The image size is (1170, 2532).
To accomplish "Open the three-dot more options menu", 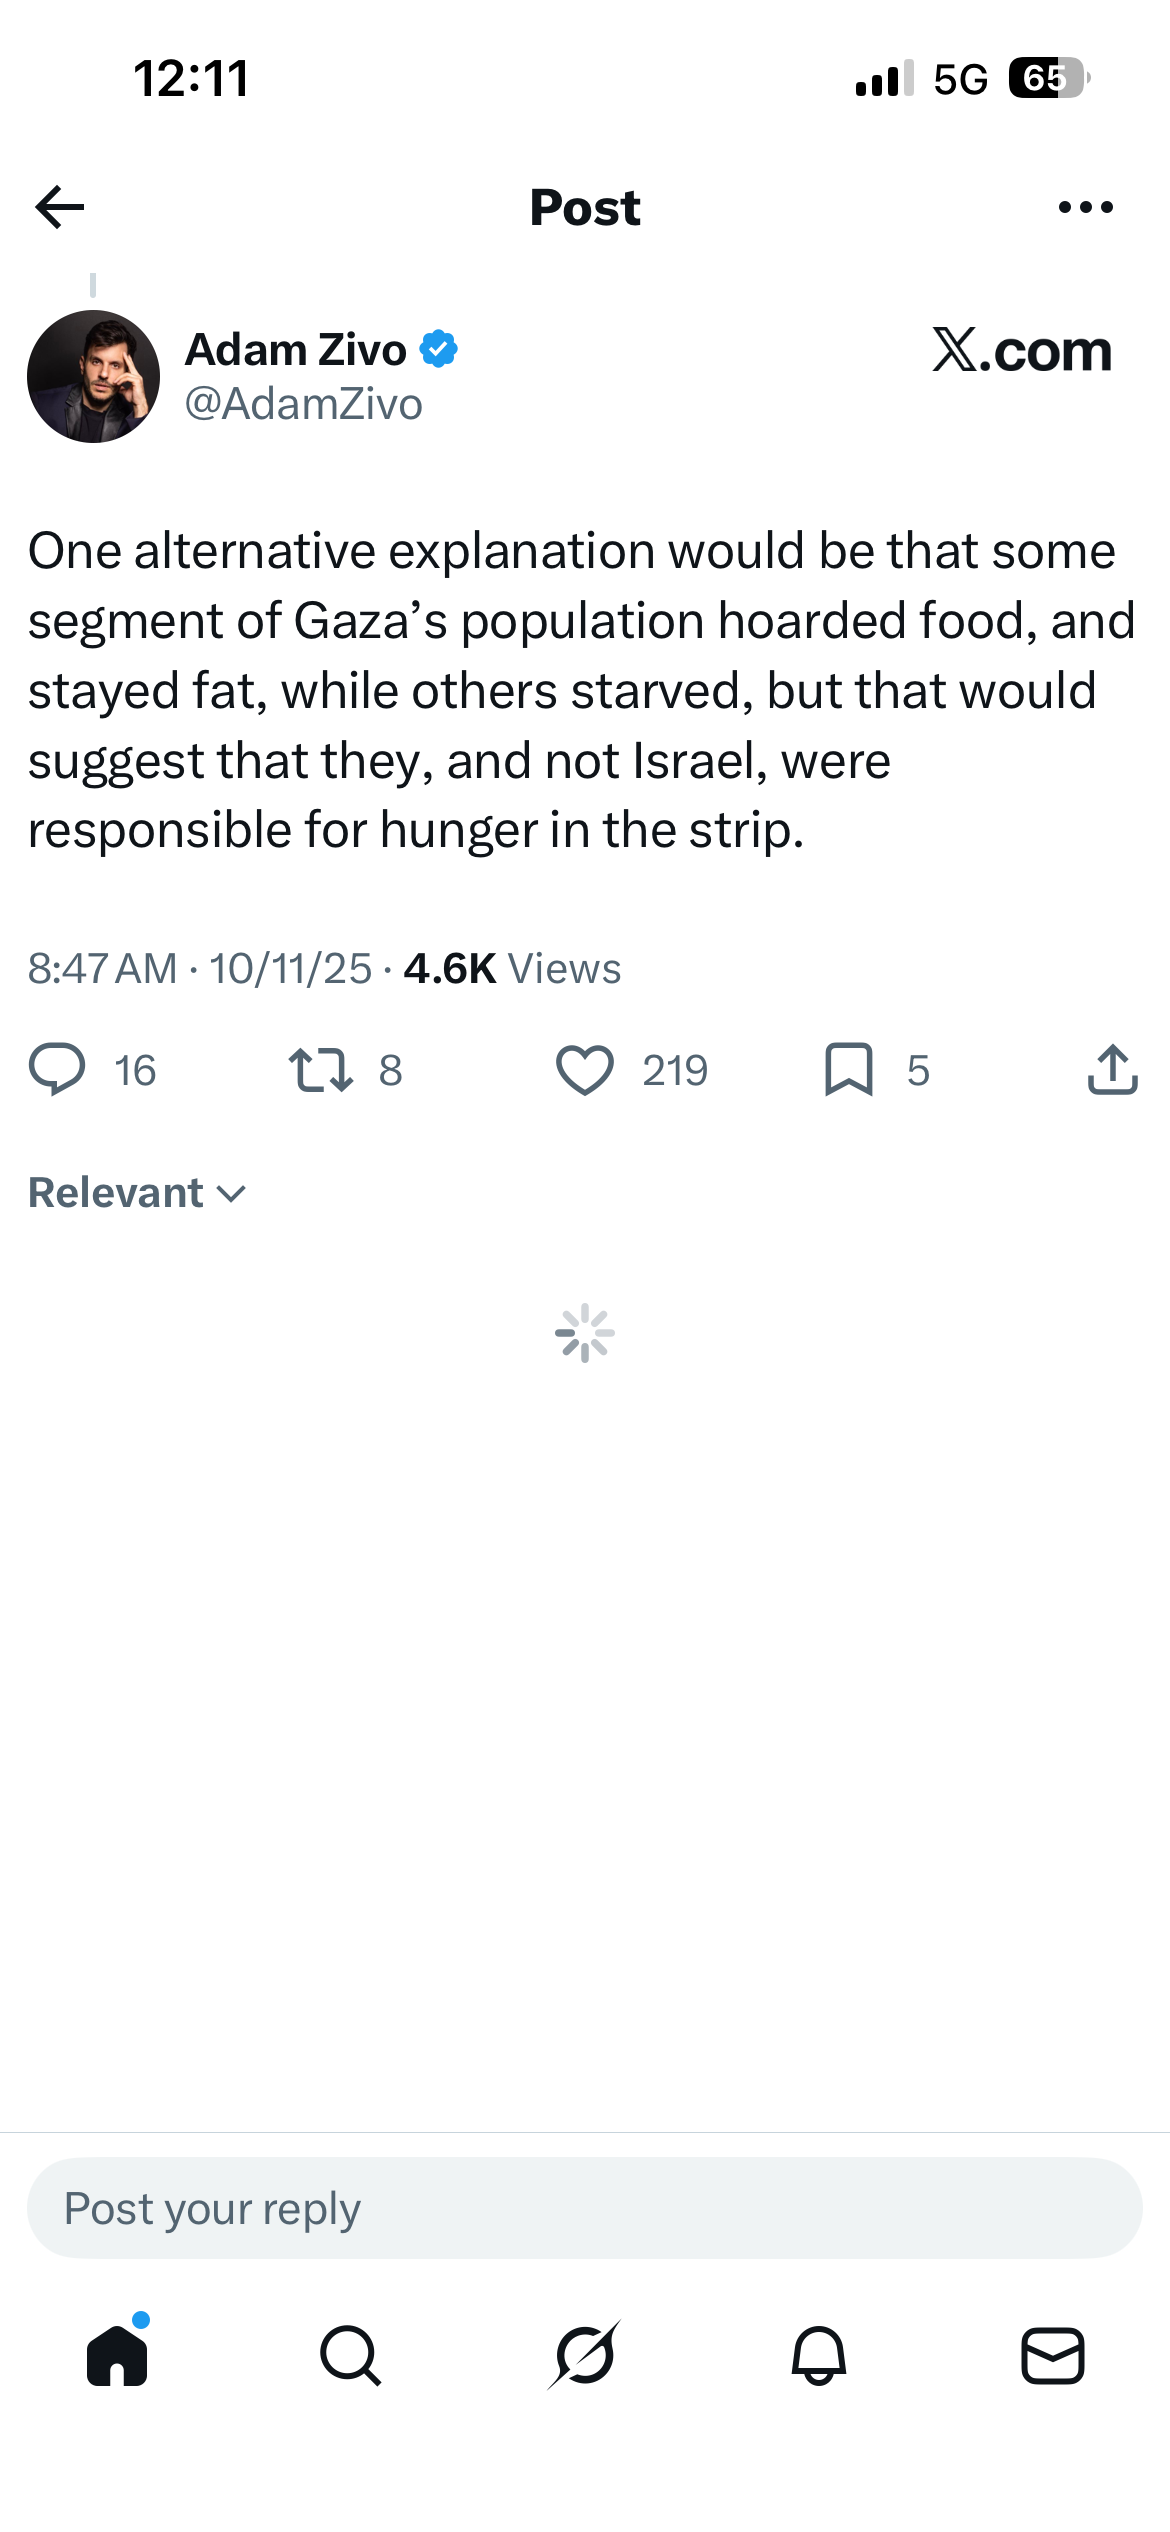I will [1085, 207].
